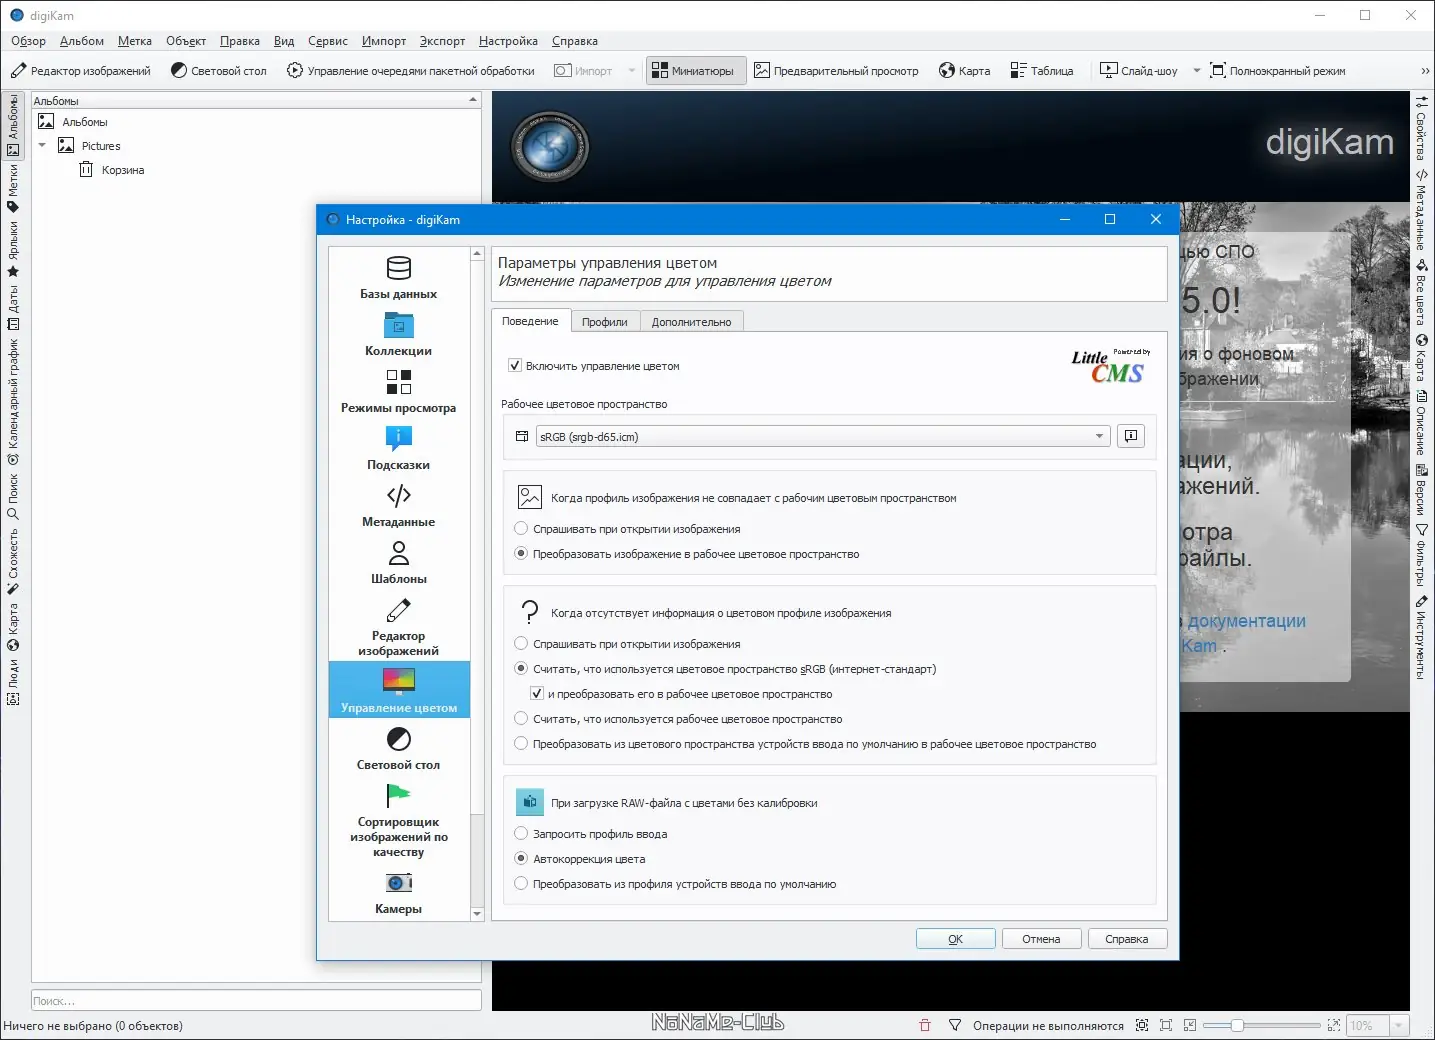Switch to Предварительный просмотр view
Image resolution: width=1435 pixels, height=1040 pixels.
[x=836, y=71]
